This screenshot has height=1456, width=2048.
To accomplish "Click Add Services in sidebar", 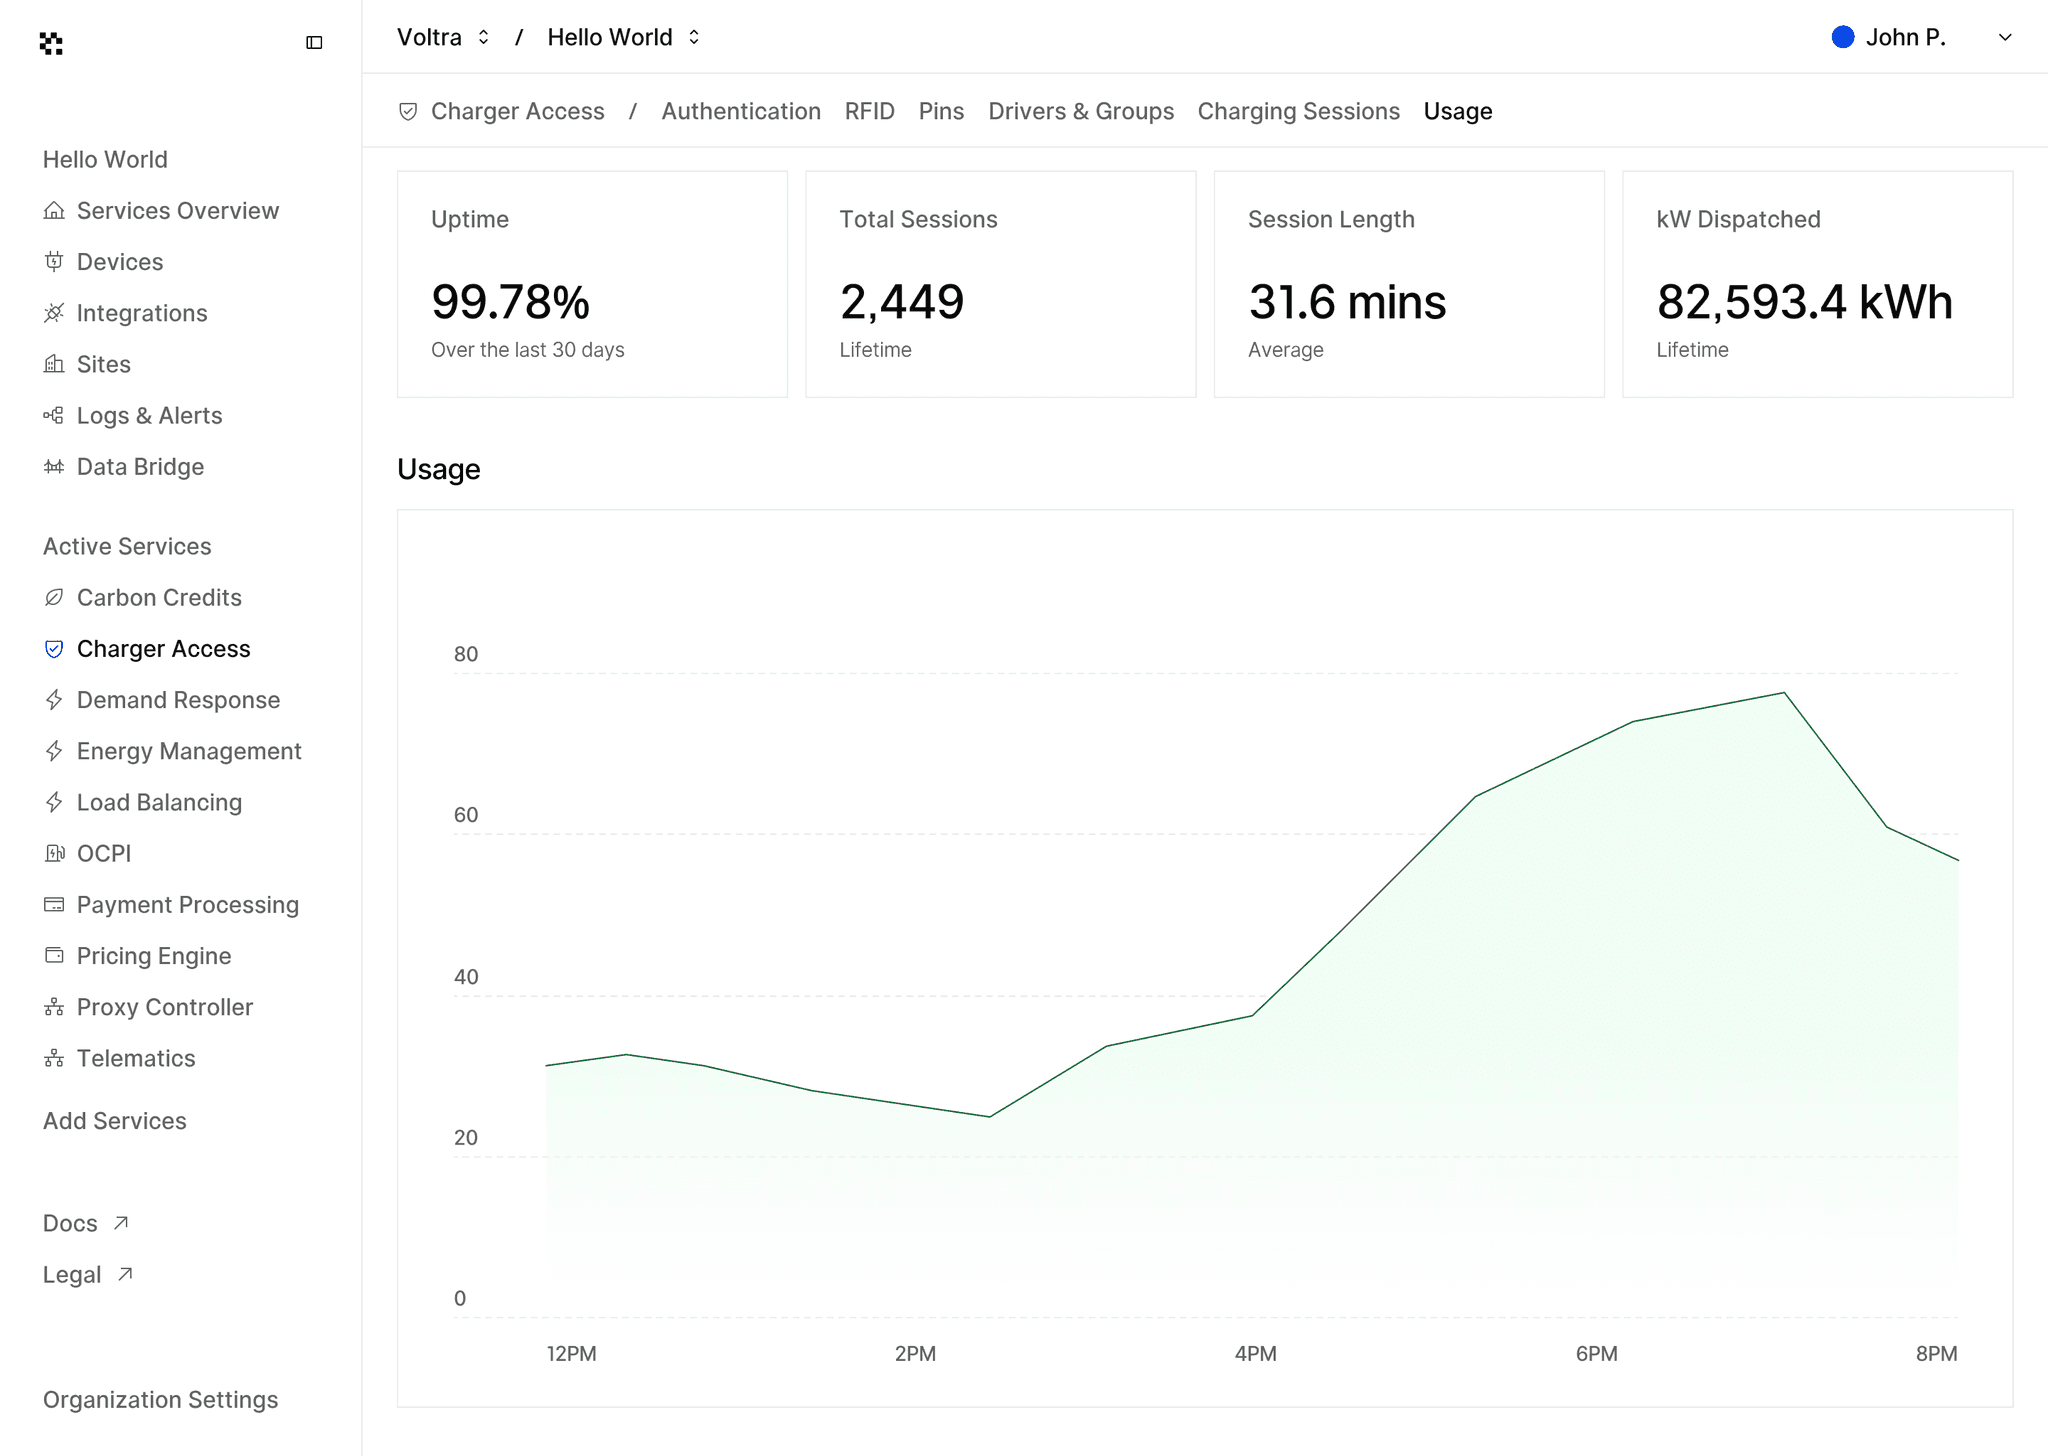I will 115,1120.
